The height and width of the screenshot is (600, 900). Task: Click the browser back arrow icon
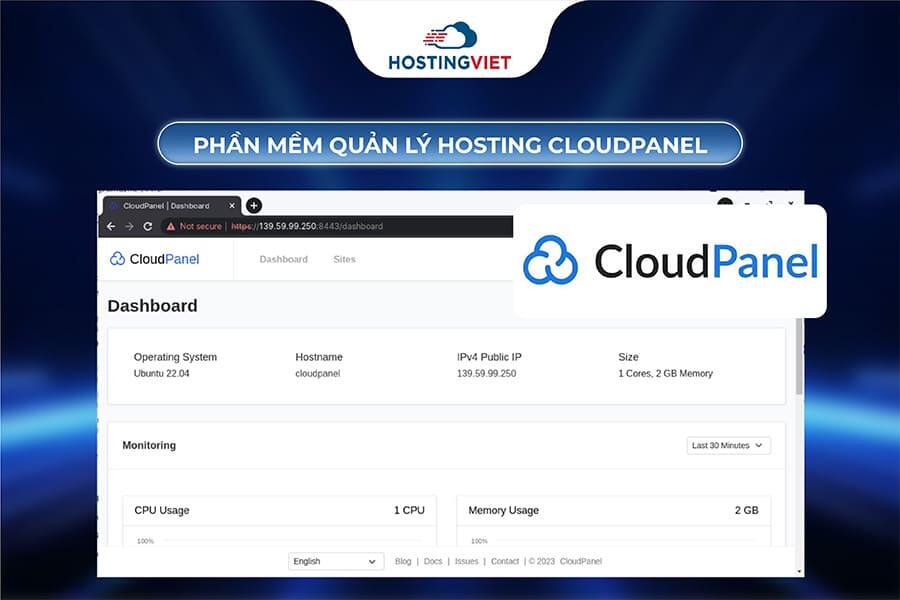[111, 226]
